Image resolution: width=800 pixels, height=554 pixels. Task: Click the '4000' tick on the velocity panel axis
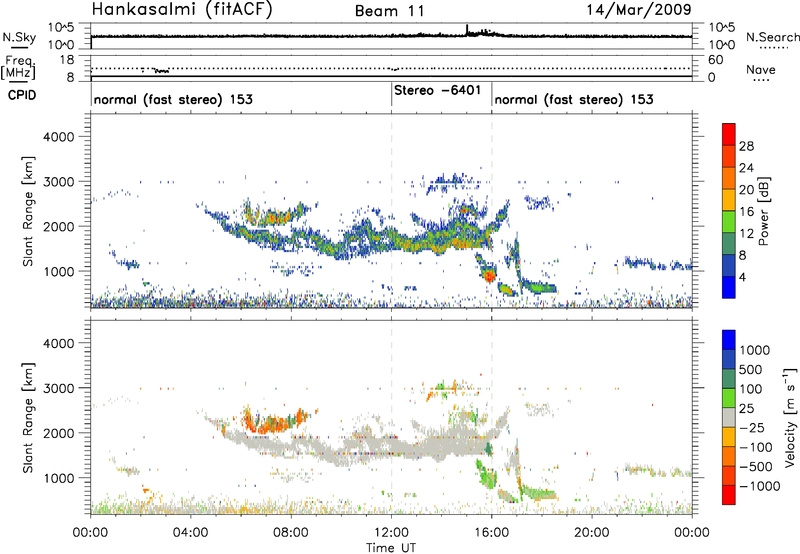58,343
